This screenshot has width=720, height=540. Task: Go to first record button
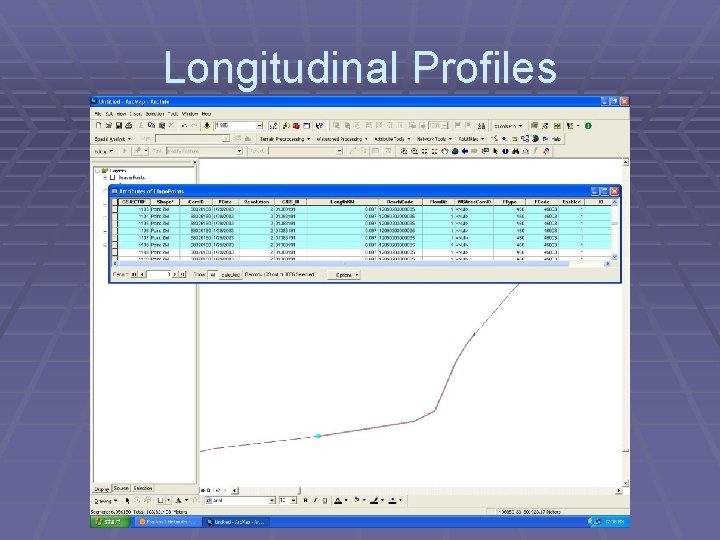[134, 274]
